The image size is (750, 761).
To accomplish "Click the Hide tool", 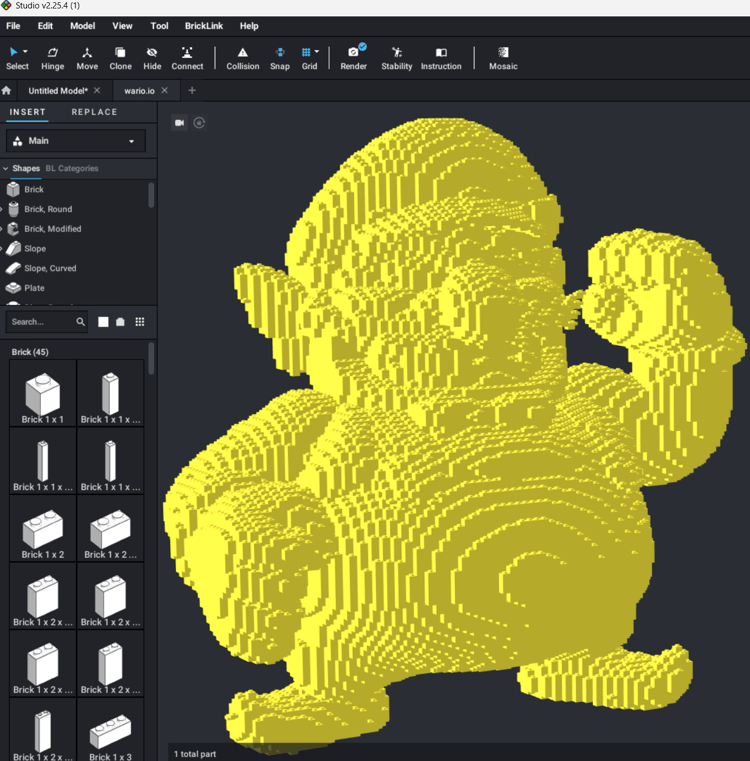I will coord(152,58).
